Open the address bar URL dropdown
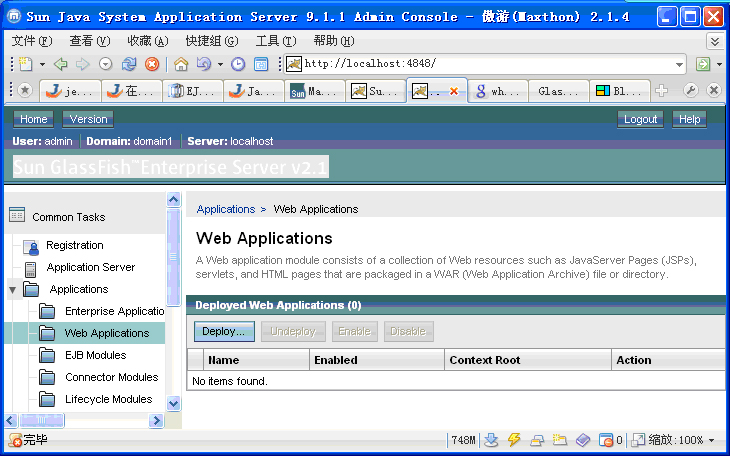730x456 pixels. [x=679, y=64]
